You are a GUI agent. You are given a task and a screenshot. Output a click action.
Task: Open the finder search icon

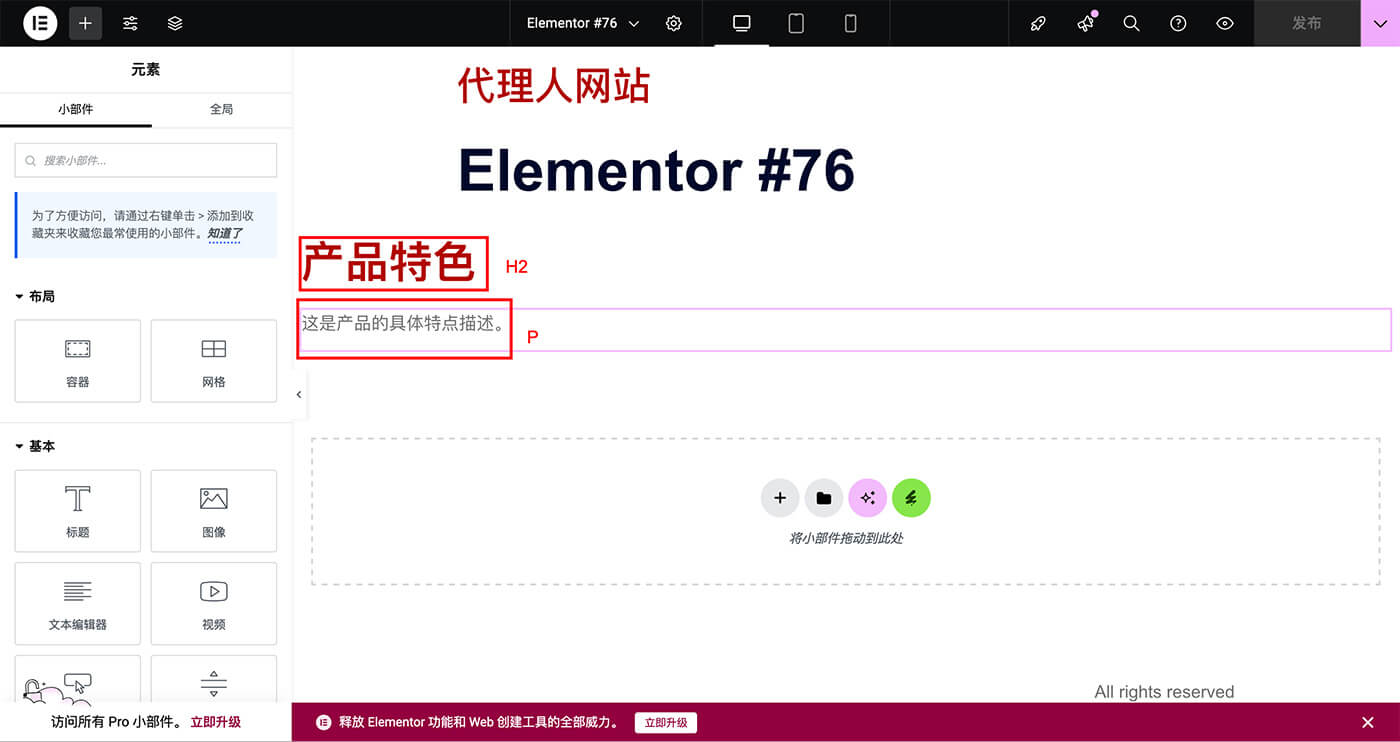tap(1132, 23)
